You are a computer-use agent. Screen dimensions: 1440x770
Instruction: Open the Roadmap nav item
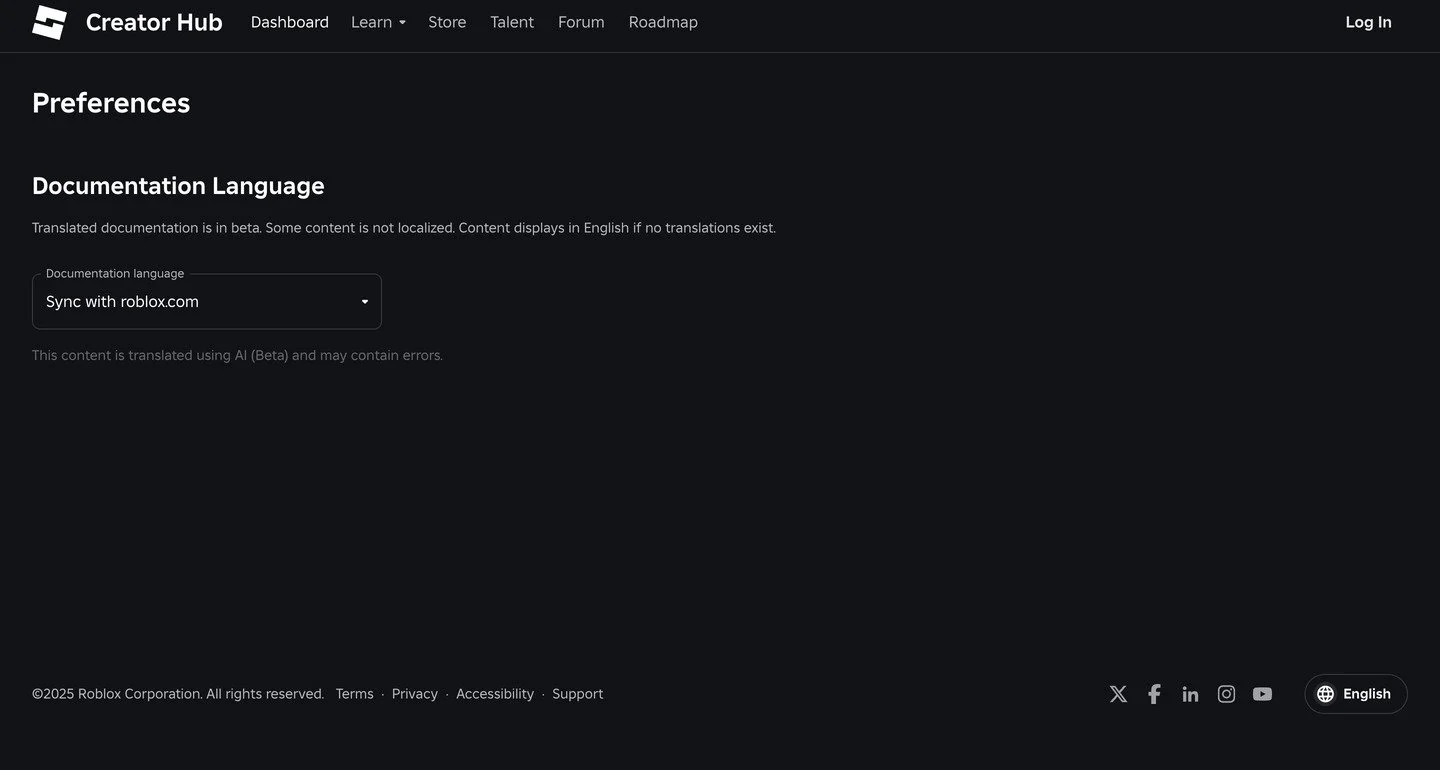(663, 22)
